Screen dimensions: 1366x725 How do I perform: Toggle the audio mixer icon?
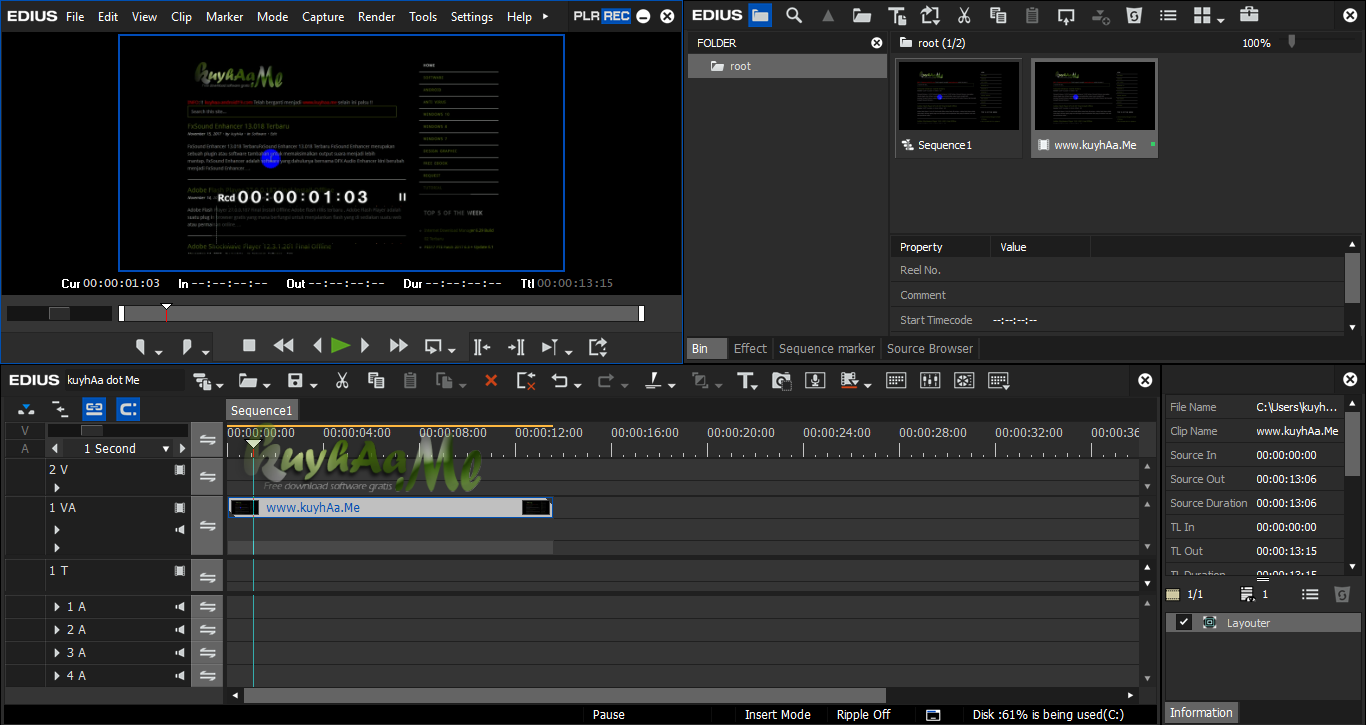point(930,380)
